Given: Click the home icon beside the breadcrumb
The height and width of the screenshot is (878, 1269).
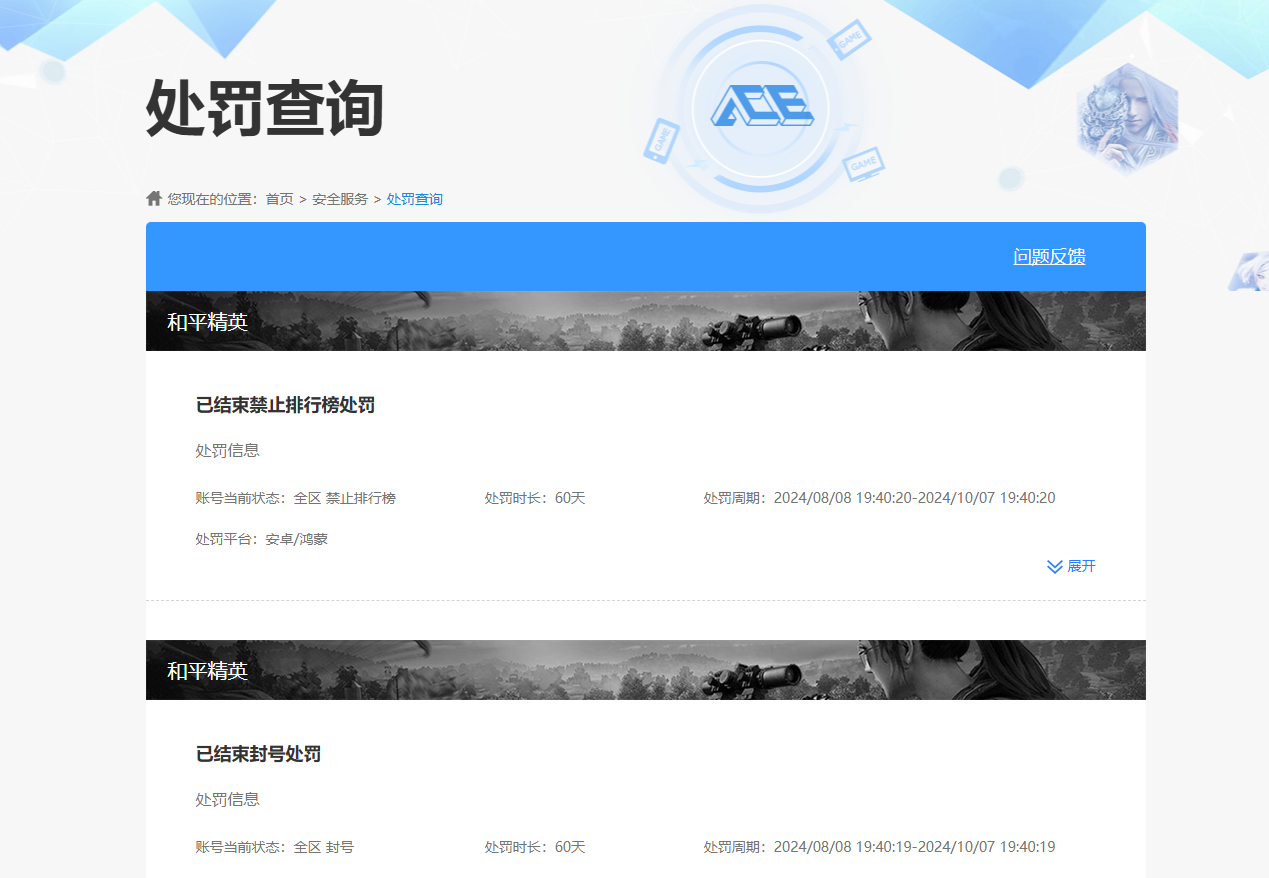Looking at the screenshot, I should point(153,198).
